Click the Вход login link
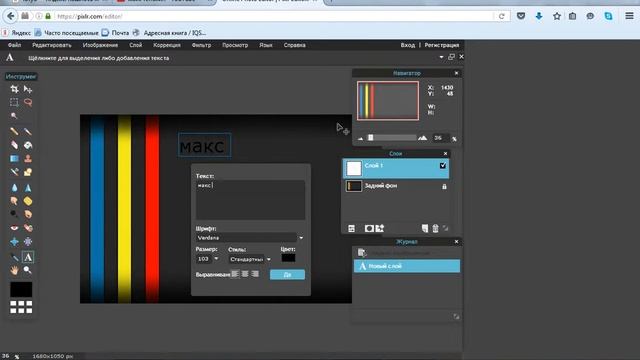The image size is (640, 360). click(407, 45)
